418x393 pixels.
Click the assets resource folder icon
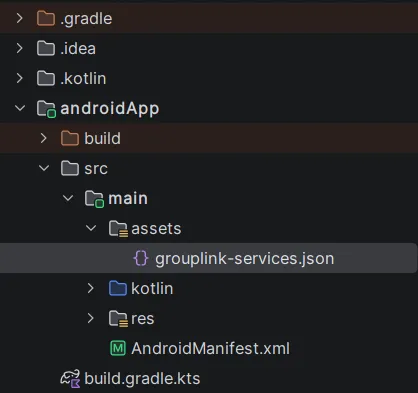click(118, 229)
